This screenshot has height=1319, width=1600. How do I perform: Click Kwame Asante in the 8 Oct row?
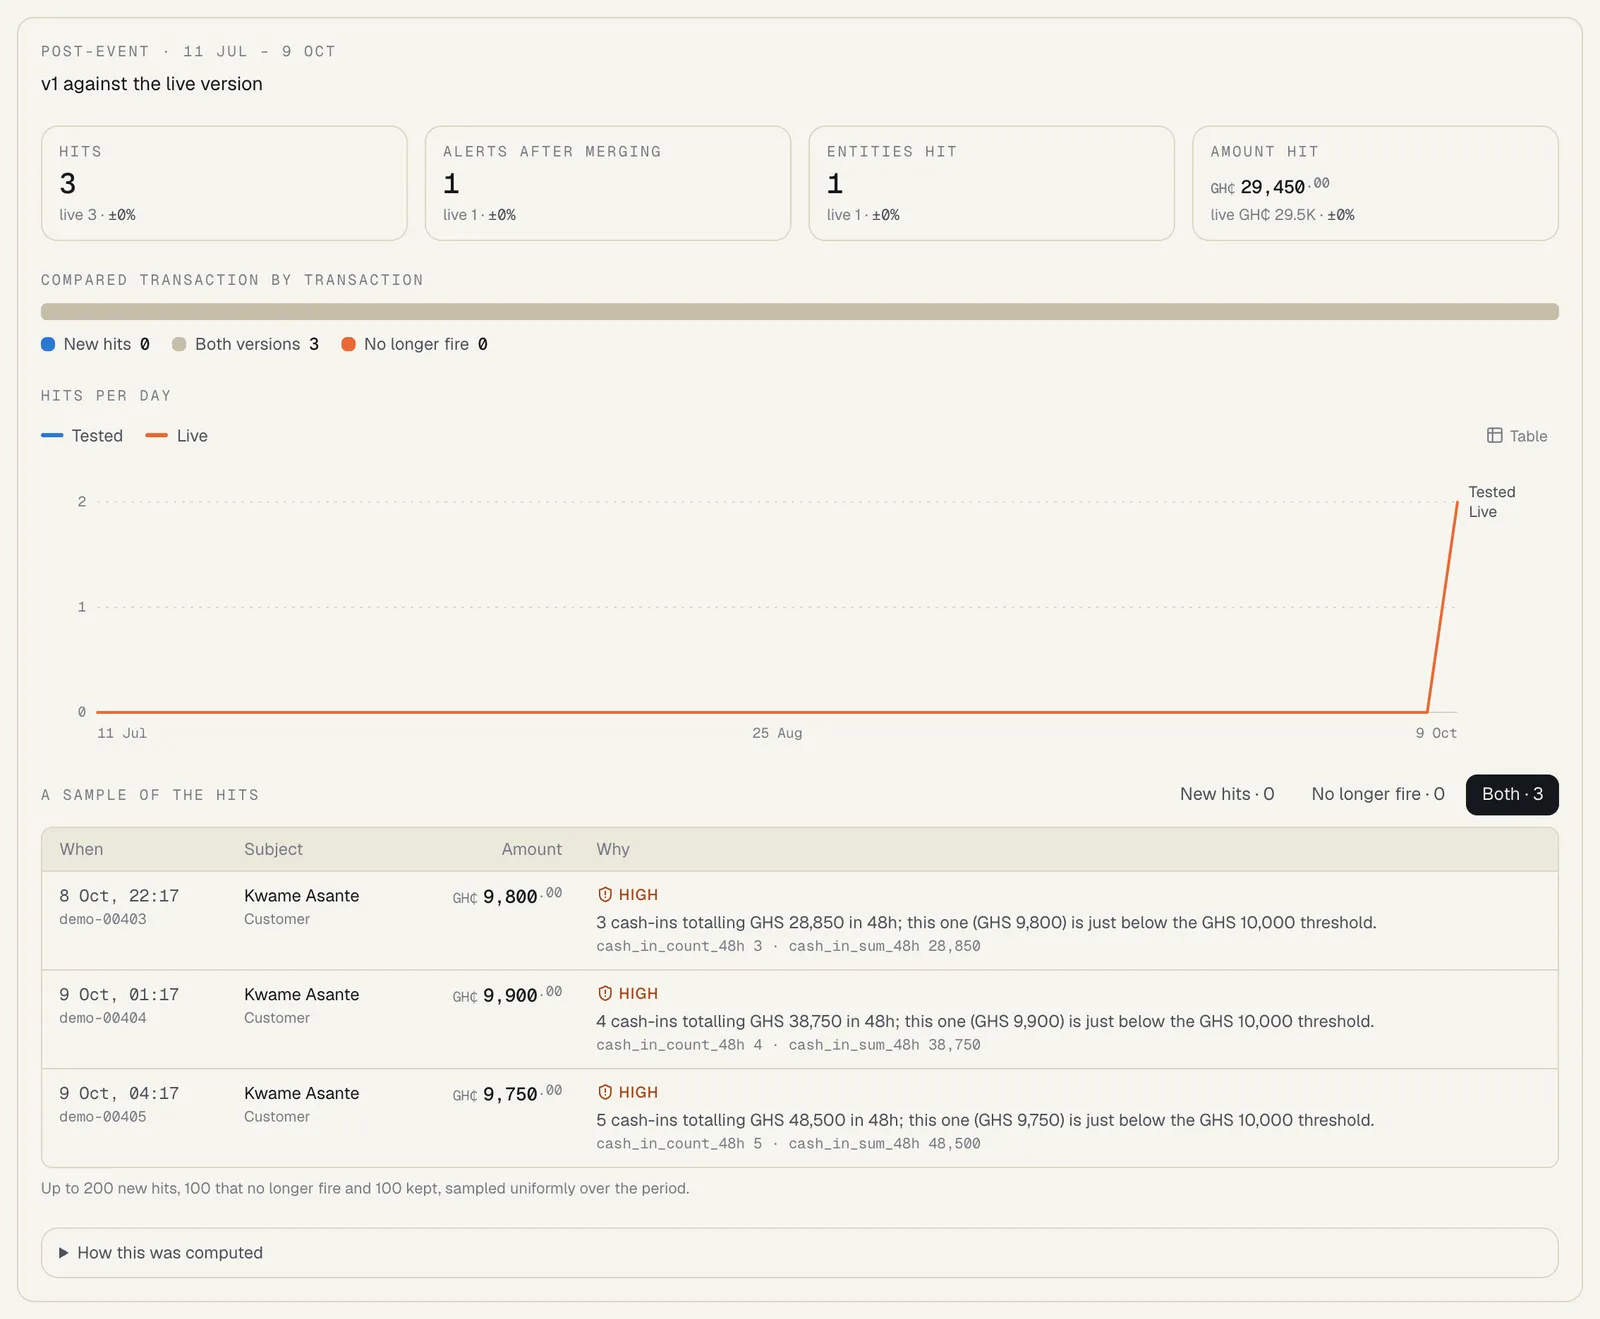click(x=301, y=896)
